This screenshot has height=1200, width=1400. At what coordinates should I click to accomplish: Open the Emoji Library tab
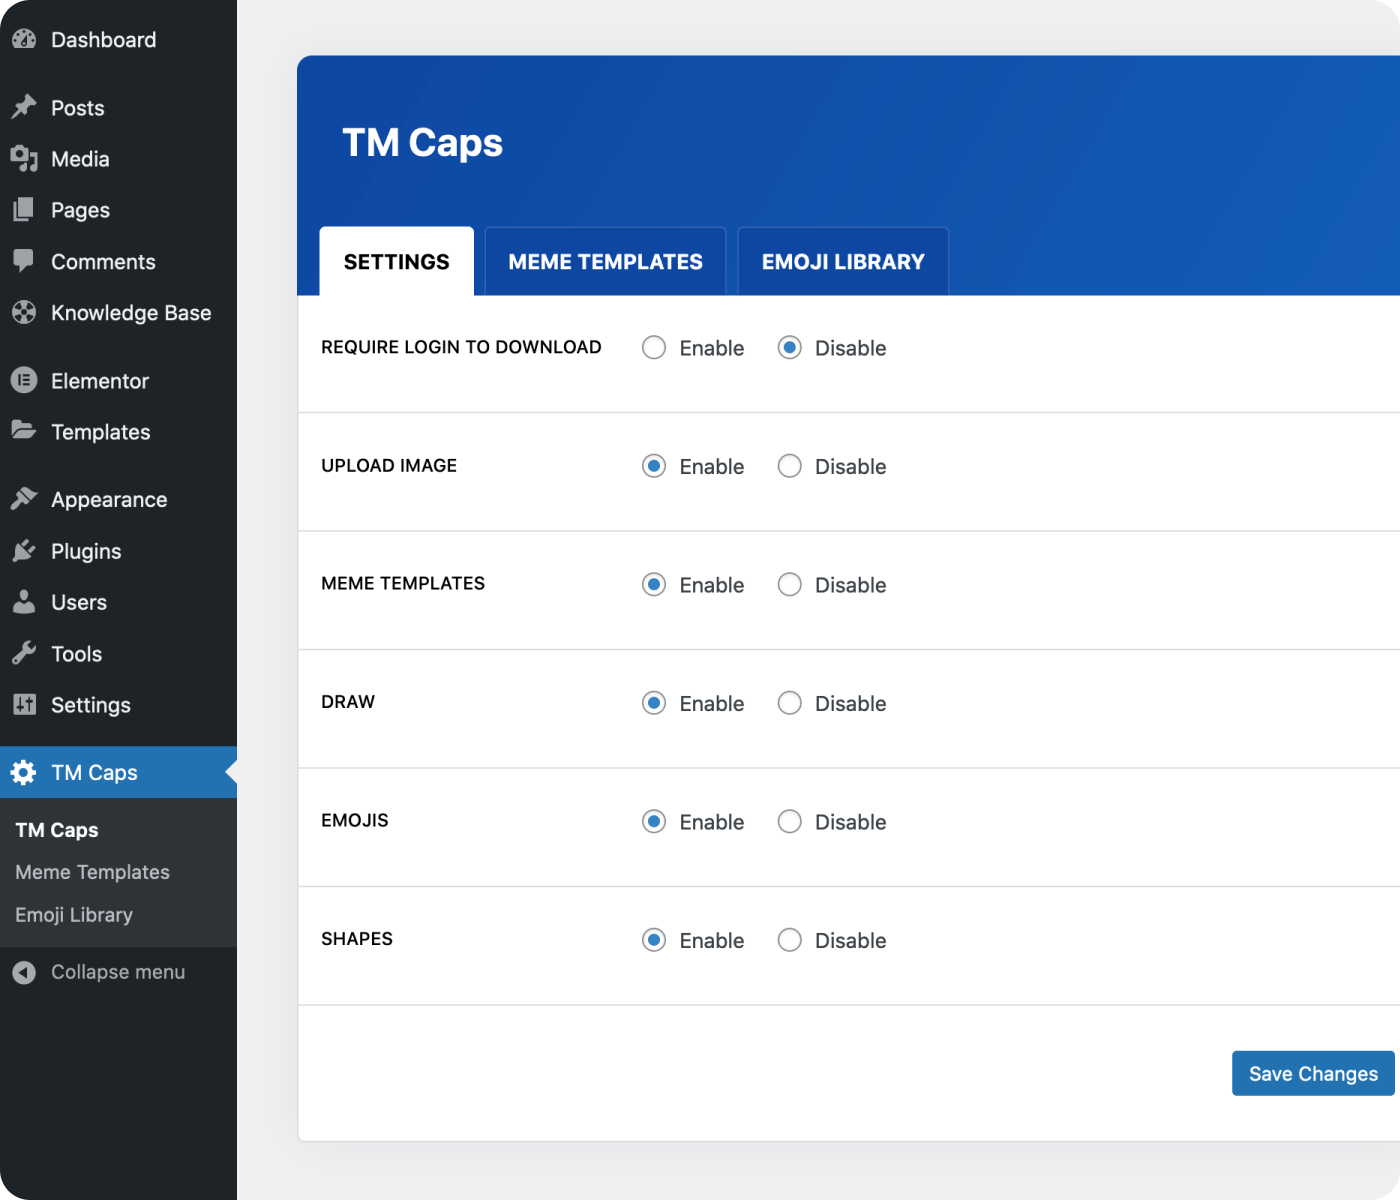[x=843, y=262]
